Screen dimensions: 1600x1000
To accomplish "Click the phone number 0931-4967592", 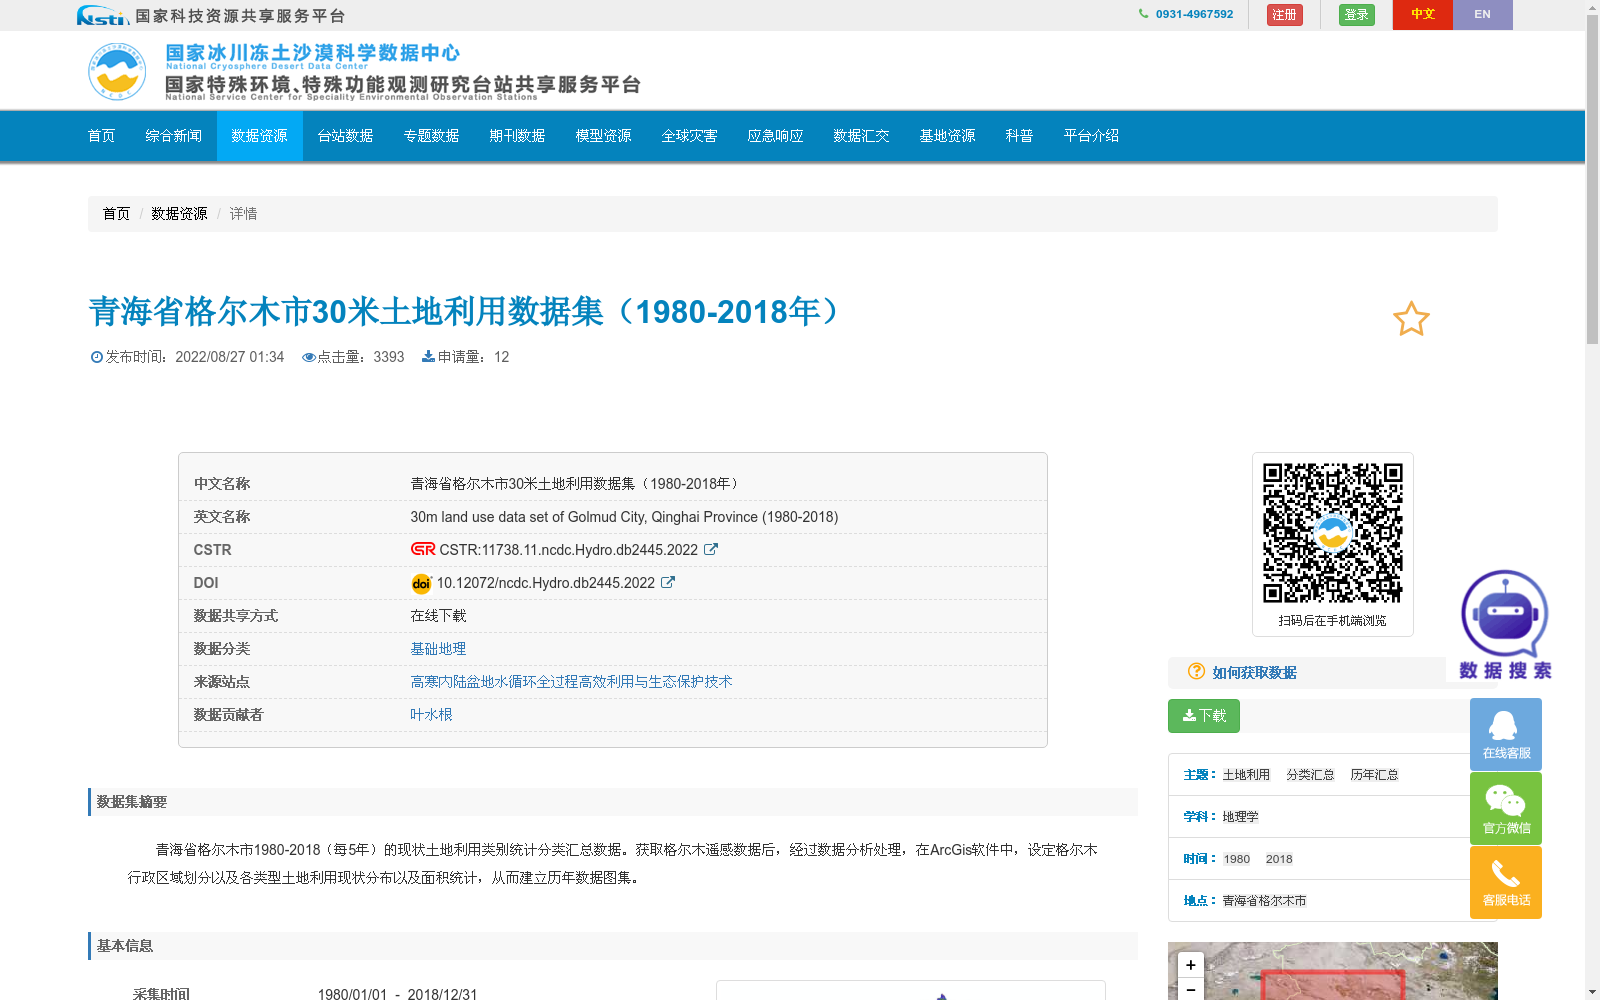I will [1194, 14].
